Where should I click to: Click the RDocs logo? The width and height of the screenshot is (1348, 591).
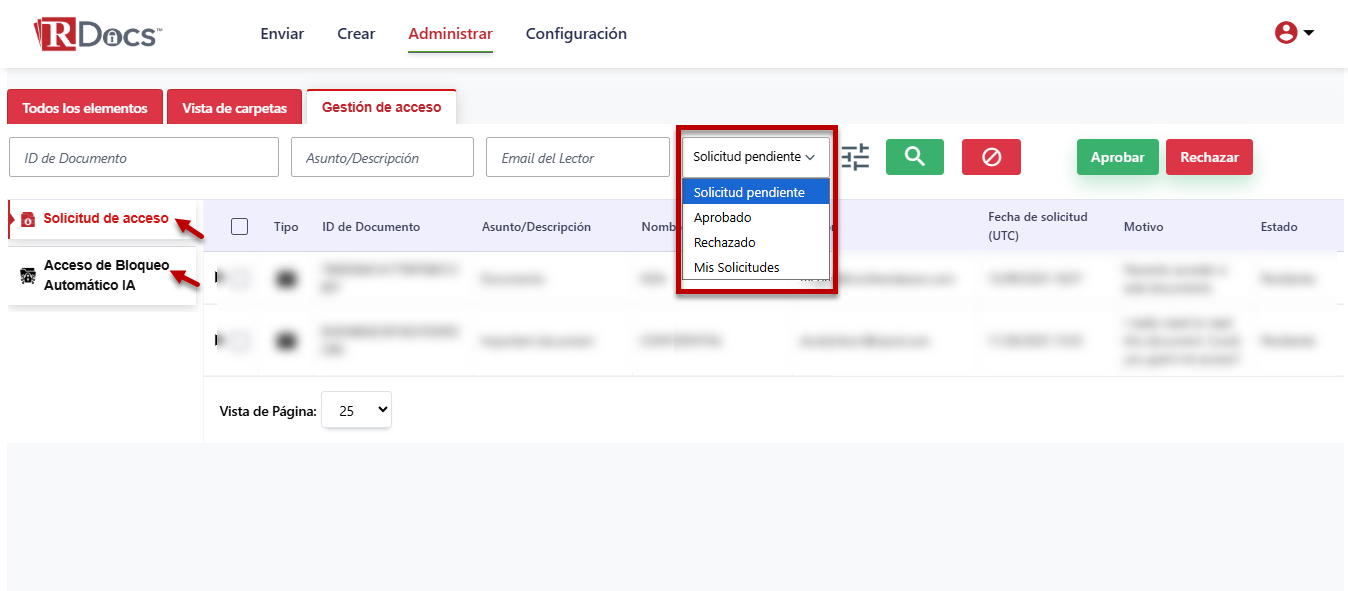tap(97, 34)
